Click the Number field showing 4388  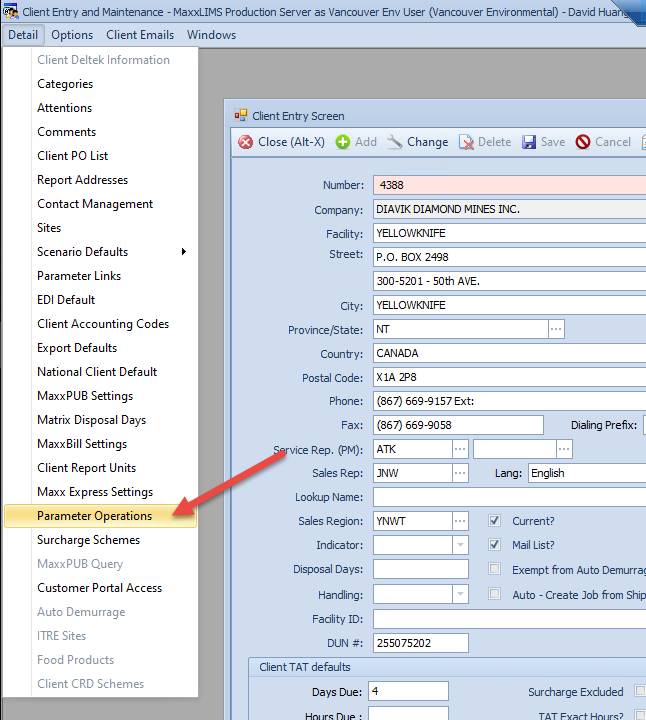click(510, 185)
